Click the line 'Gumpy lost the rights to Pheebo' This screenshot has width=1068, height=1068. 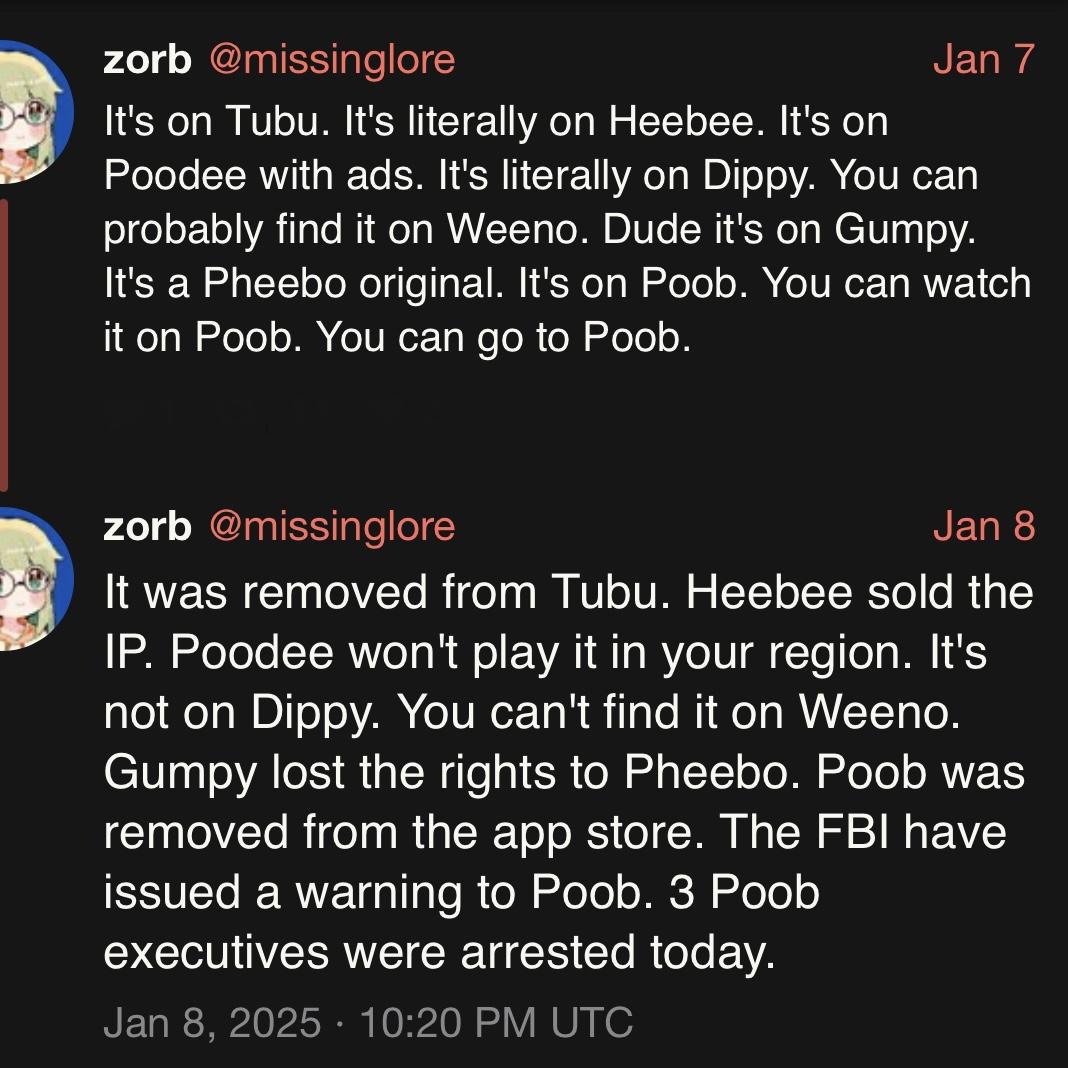[x=564, y=772]
